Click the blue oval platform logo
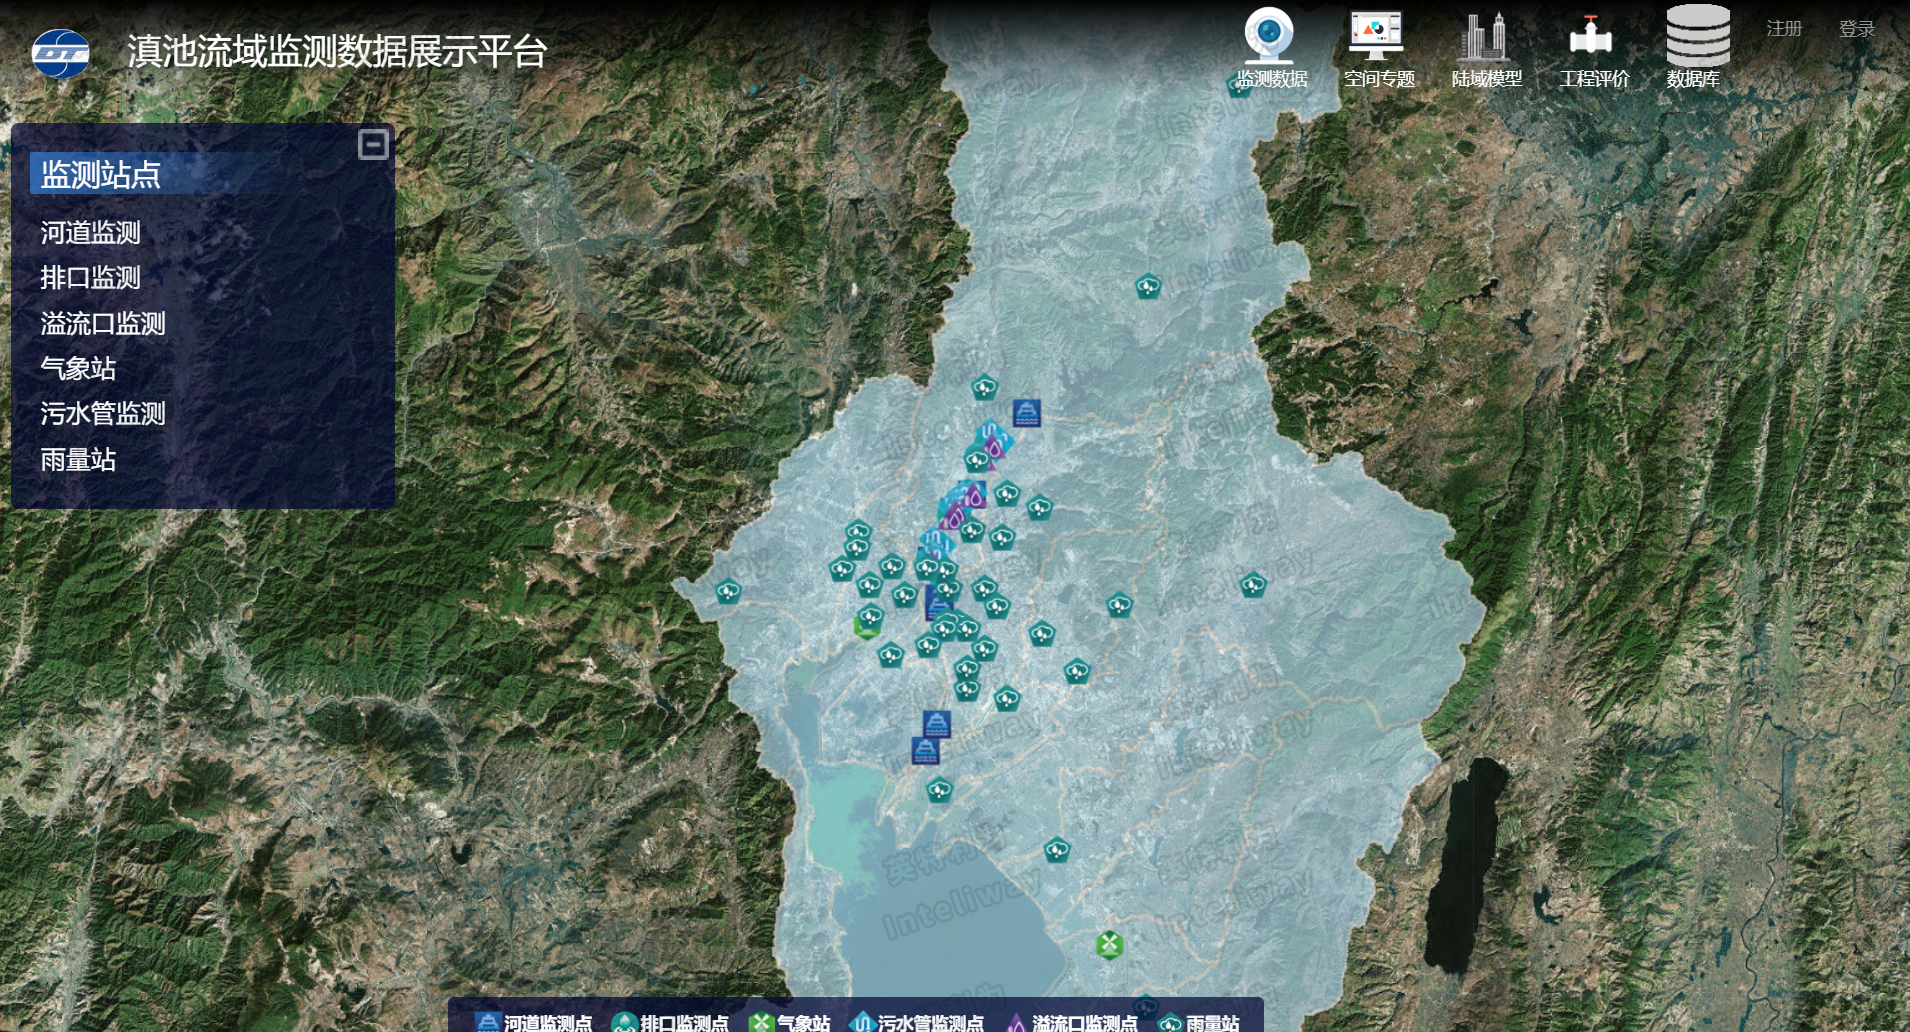This screenshot has height=1032, width=1910. click(x=61, y=53)
